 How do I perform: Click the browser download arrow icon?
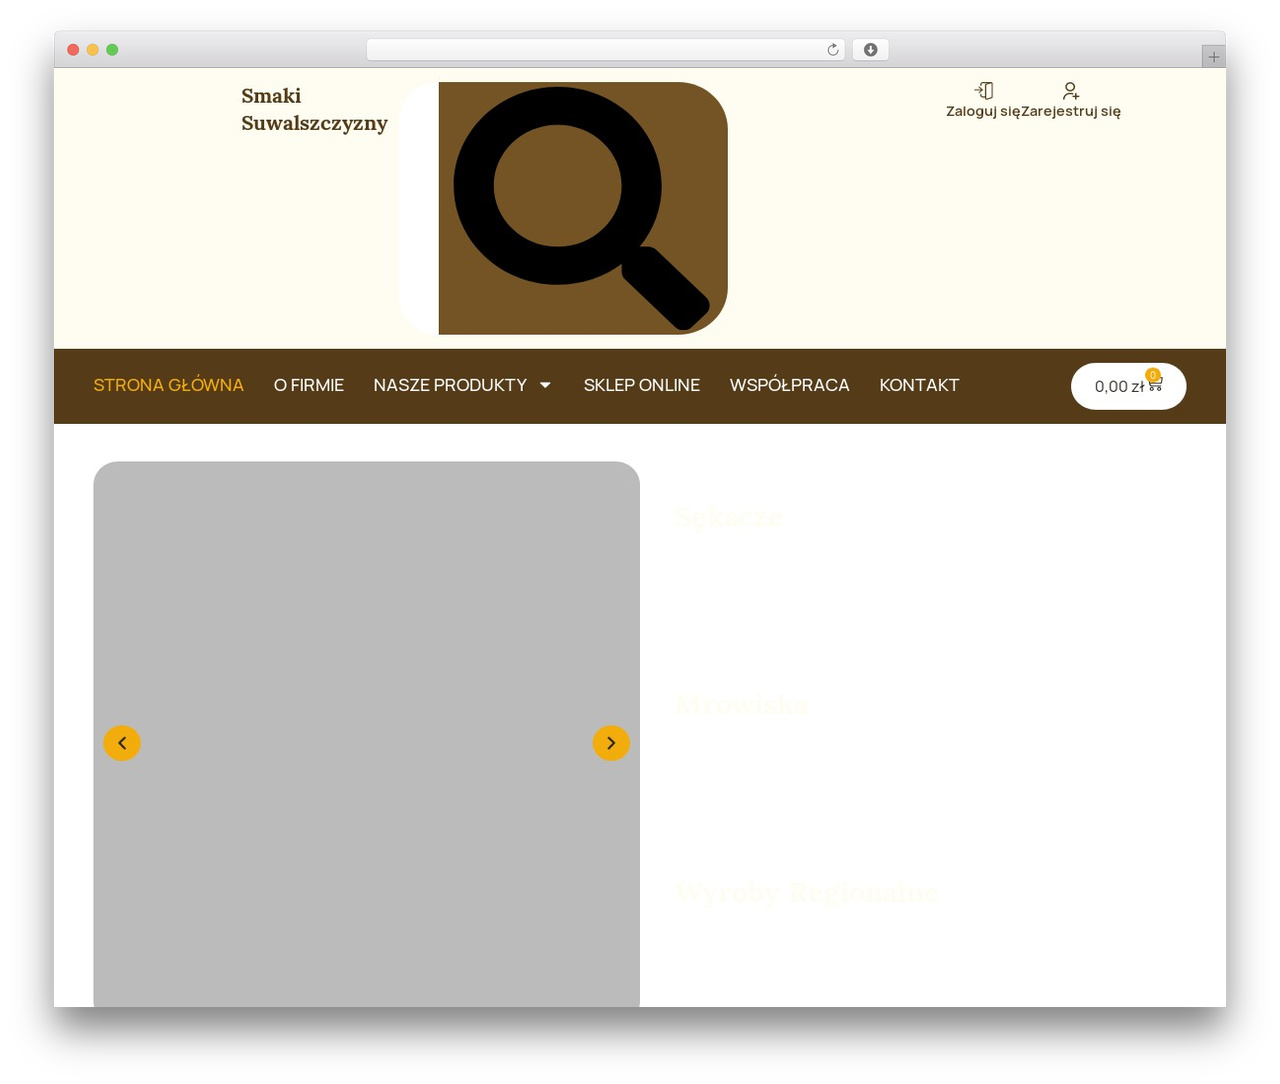870,50
